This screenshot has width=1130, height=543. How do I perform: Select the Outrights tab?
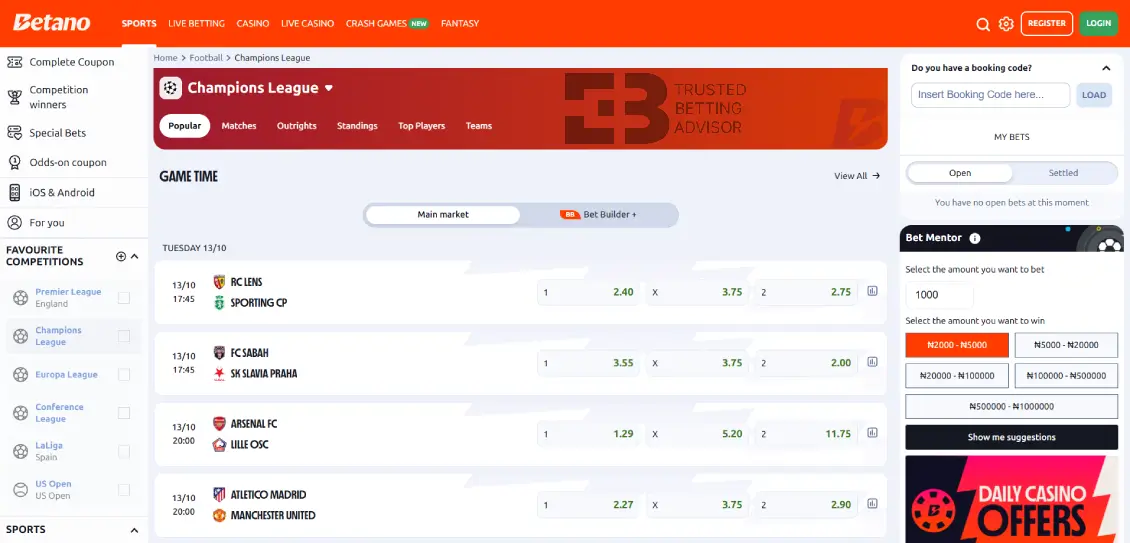297,125
